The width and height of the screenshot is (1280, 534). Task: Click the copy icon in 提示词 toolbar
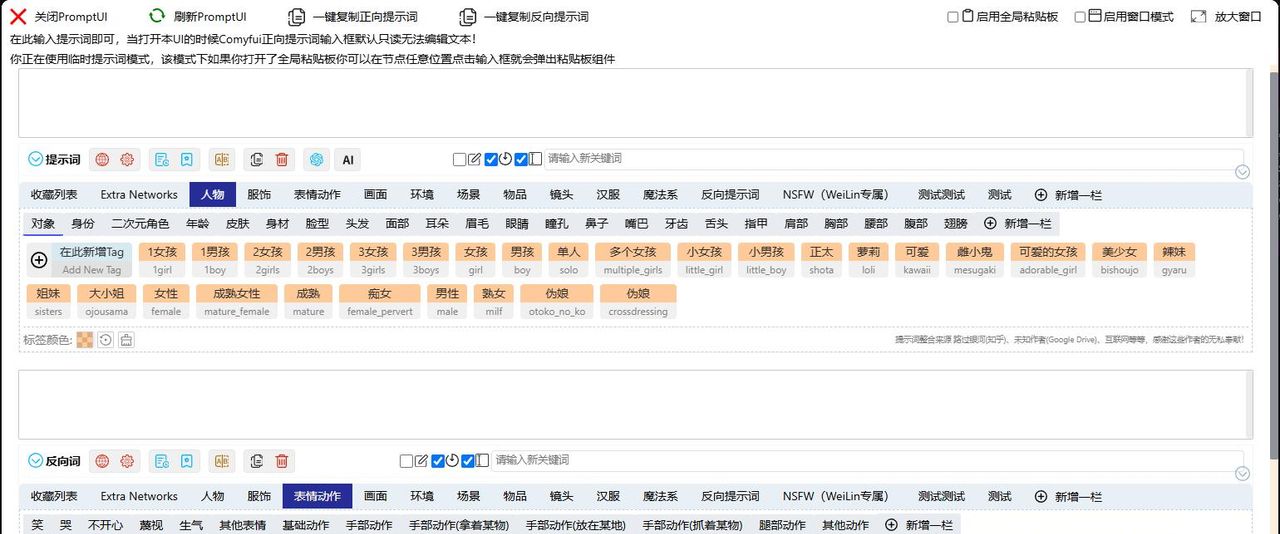pos(257,159)
